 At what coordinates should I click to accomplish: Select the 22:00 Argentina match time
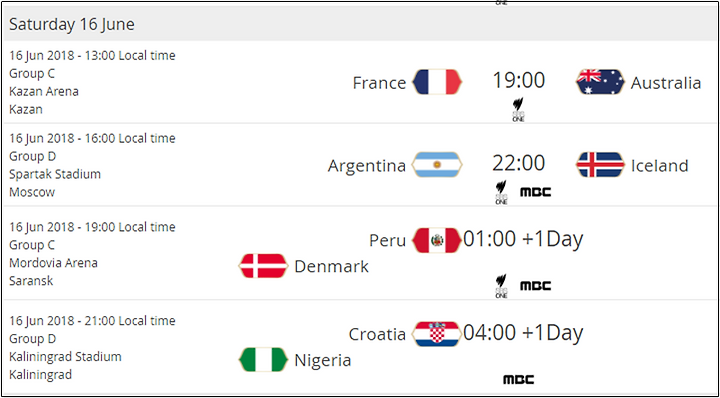[x=519, y=163]
